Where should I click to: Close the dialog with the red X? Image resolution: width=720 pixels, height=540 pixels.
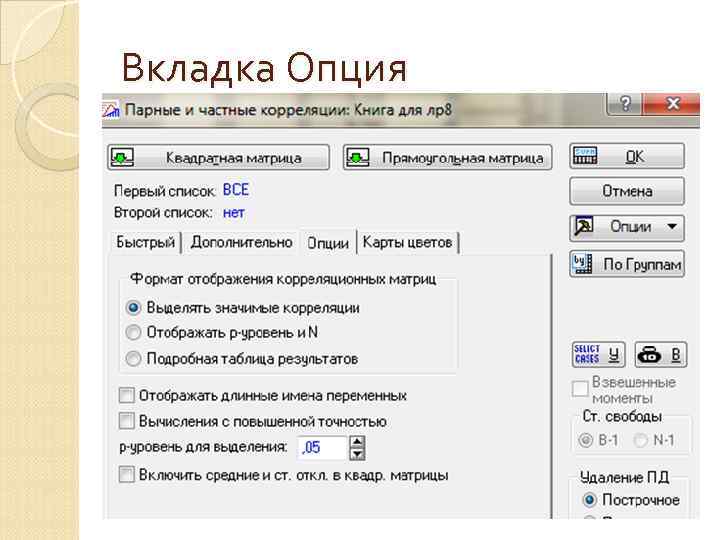click(672, 103)
